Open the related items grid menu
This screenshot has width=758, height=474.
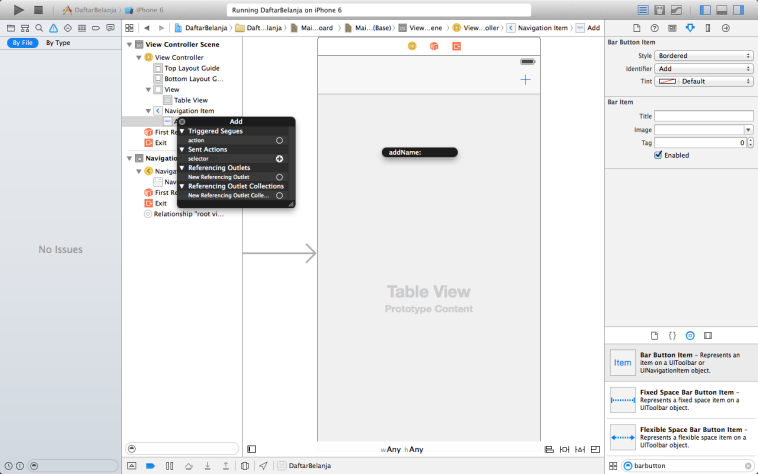pos(129,28)
